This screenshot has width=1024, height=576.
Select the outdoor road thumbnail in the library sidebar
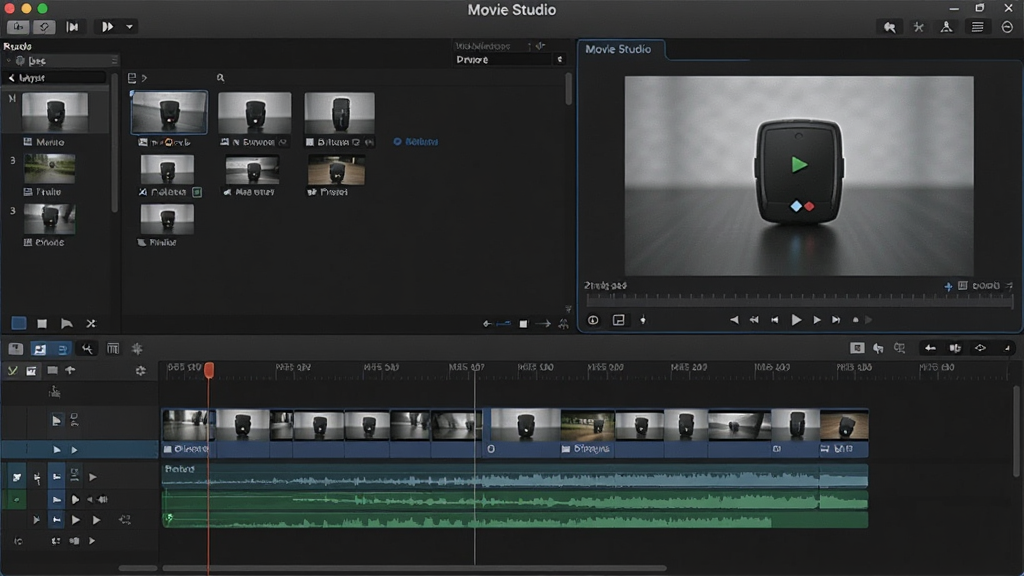(50, 168)
